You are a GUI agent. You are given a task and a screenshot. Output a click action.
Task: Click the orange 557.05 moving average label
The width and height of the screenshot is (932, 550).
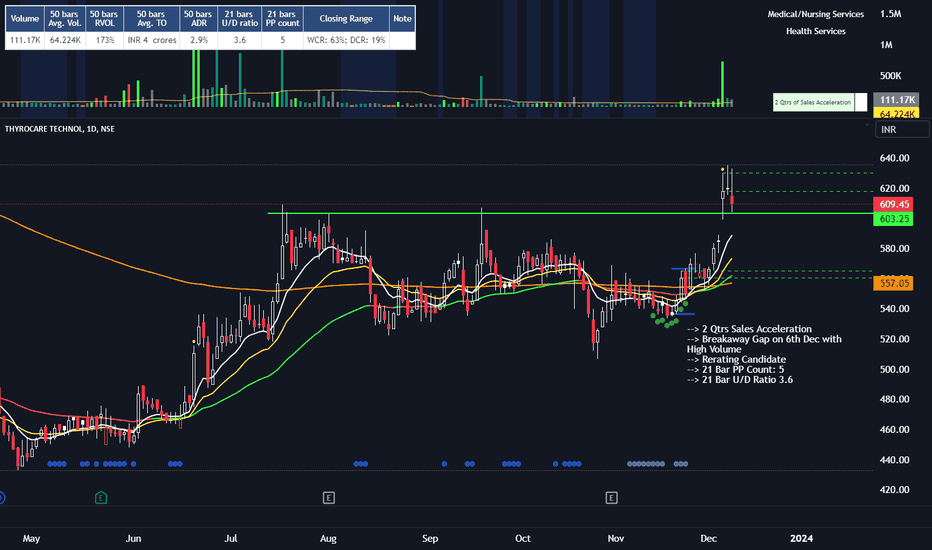click(x=893, y=283)
